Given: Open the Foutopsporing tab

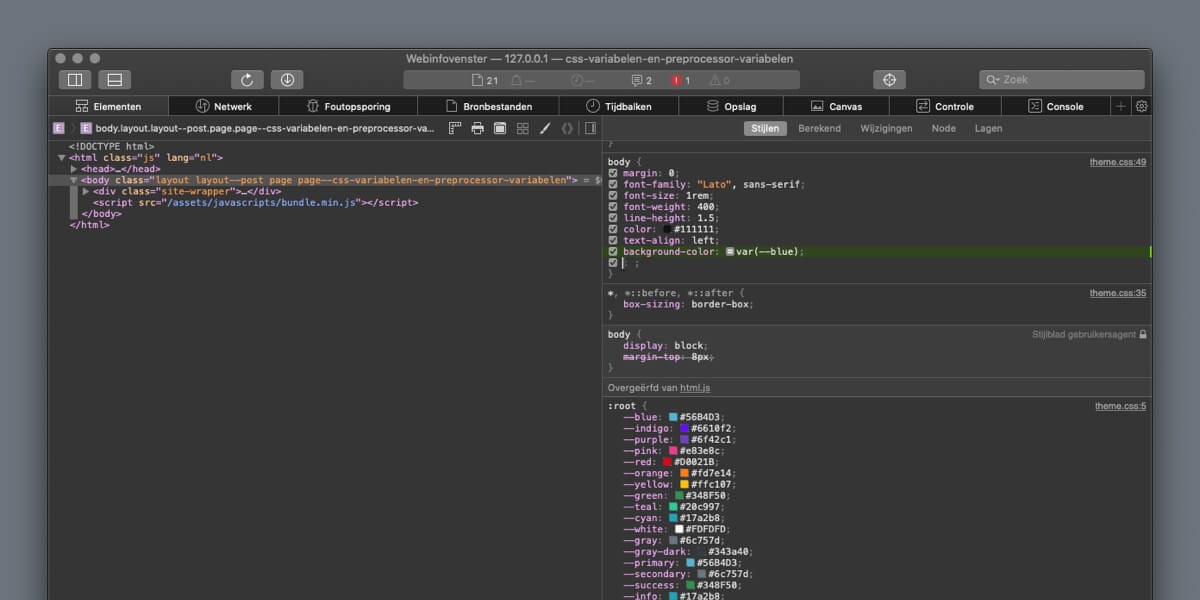Looking at the screenshot, I should pos(349,106).
